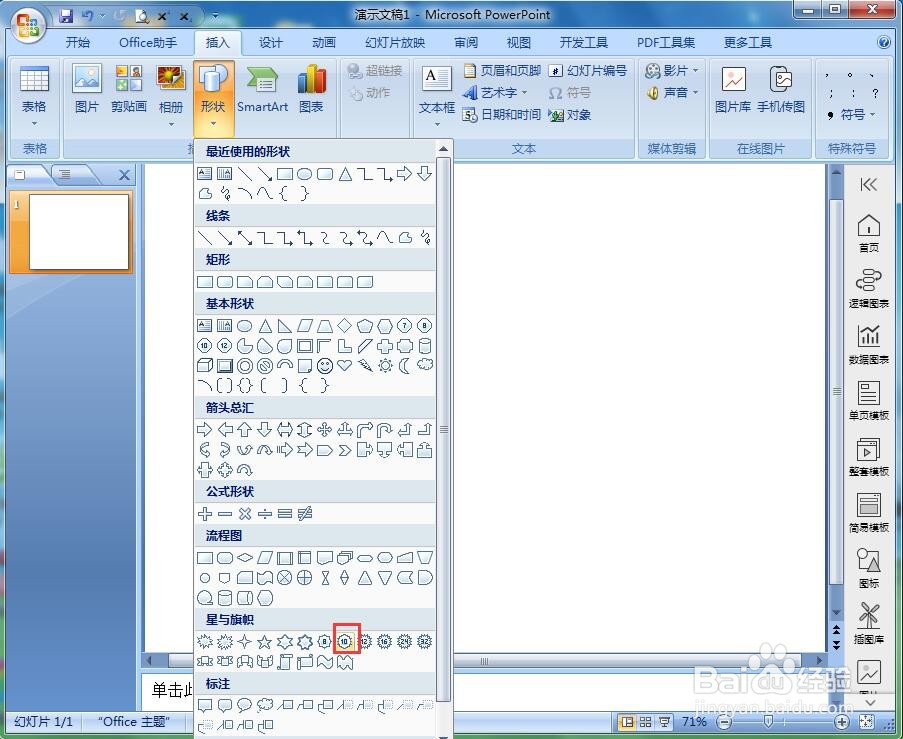Insert 幻灯片编号 slide number
The image size is (903, 739).
coord(588,70)
